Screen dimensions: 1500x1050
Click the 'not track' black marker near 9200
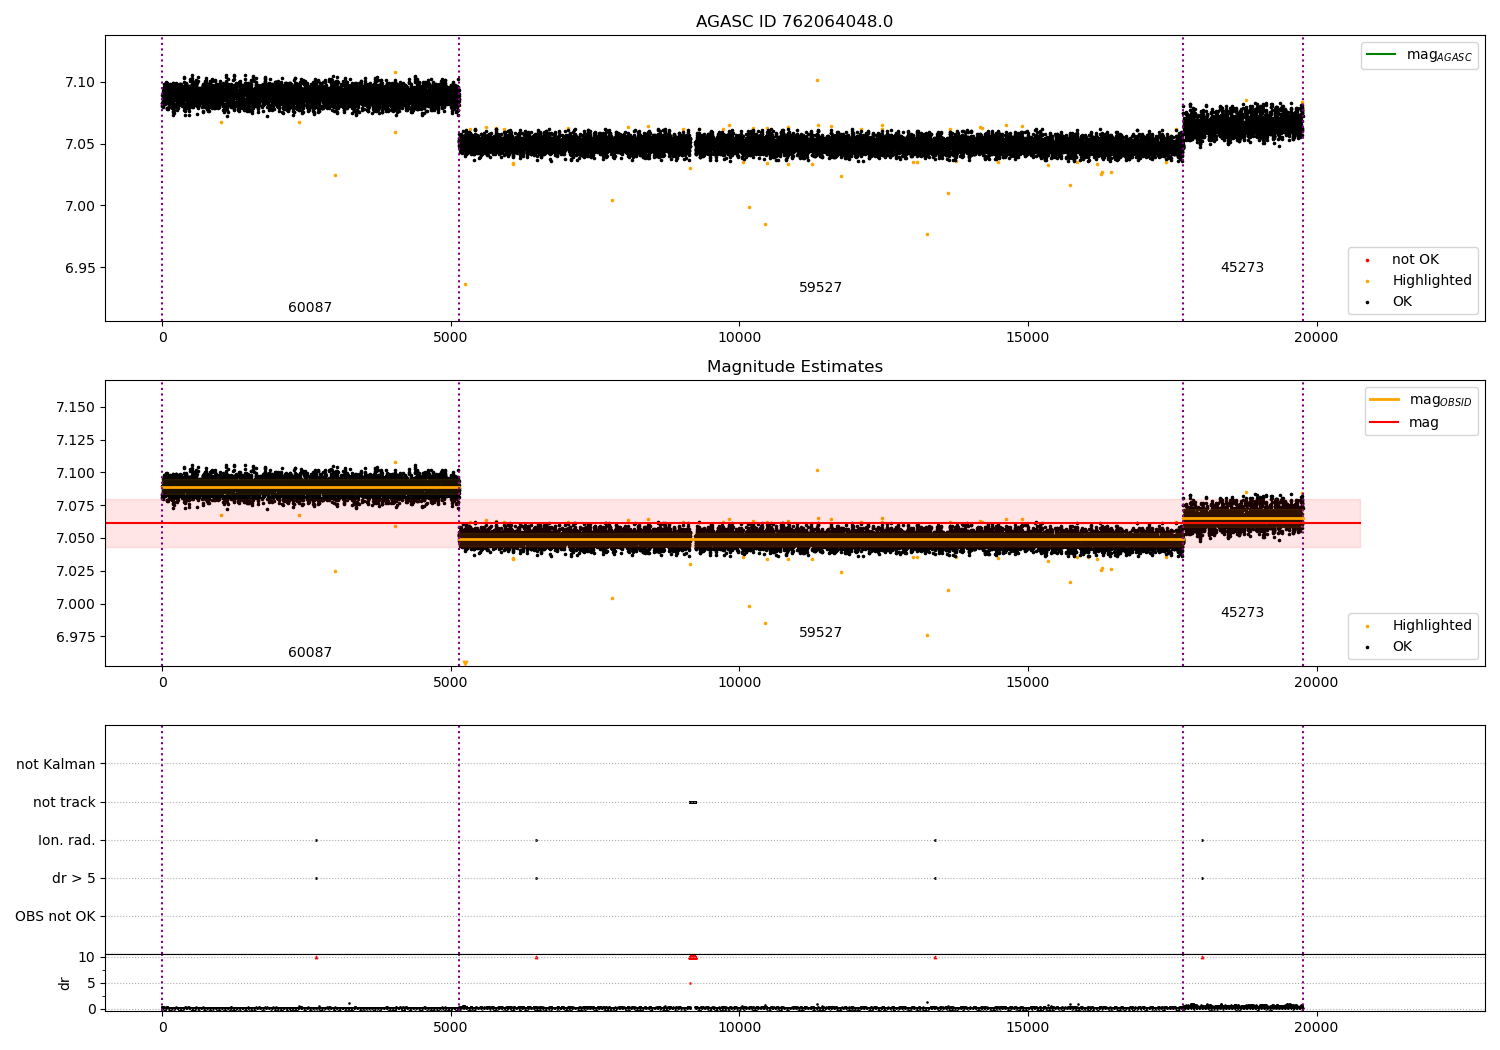693,802
